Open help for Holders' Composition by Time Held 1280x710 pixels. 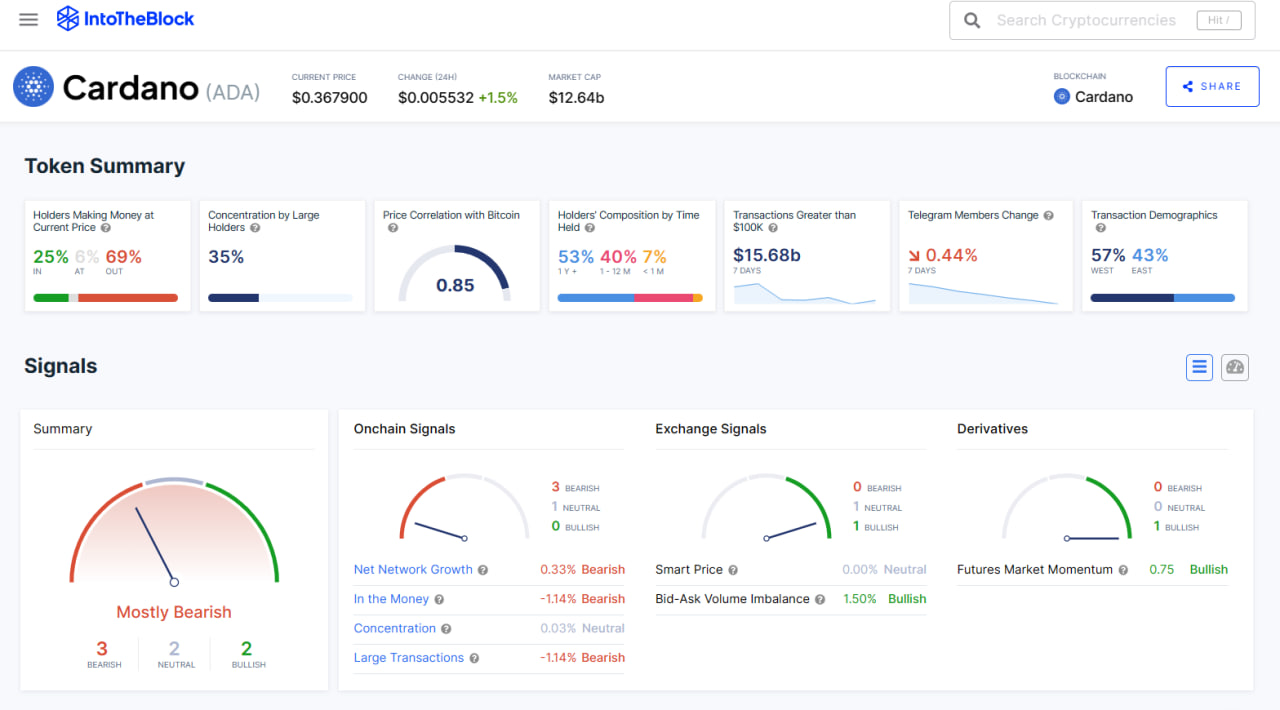click(590, 228)
